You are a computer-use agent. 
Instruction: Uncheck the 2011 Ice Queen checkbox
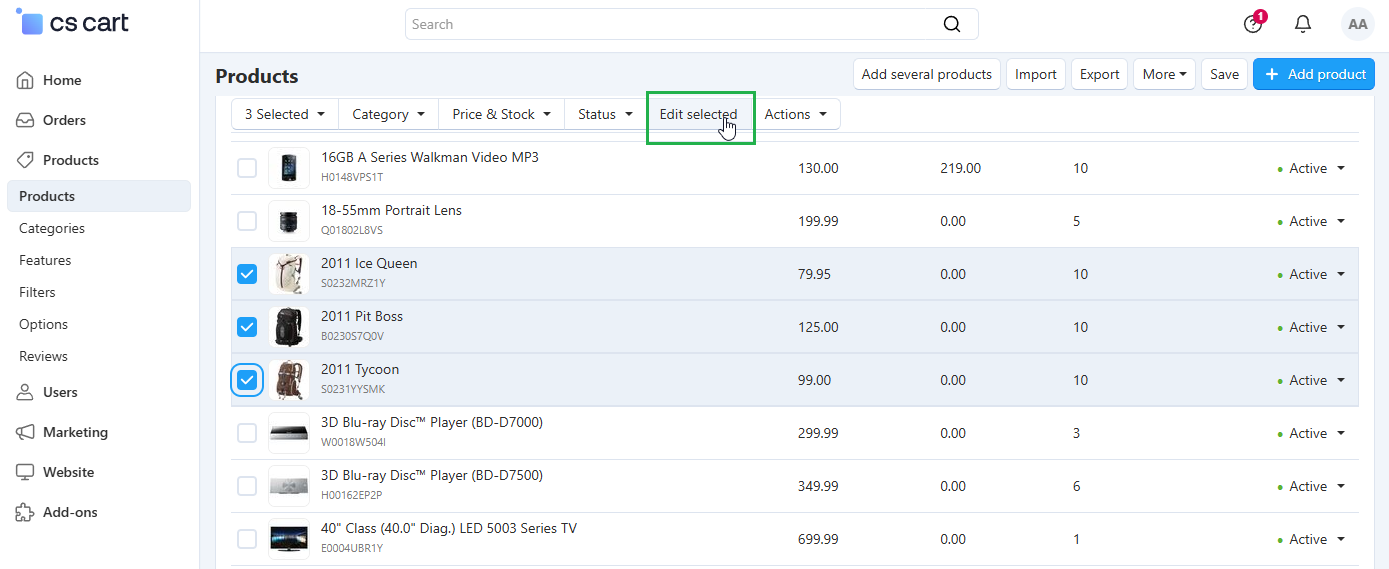pos(247,274)
